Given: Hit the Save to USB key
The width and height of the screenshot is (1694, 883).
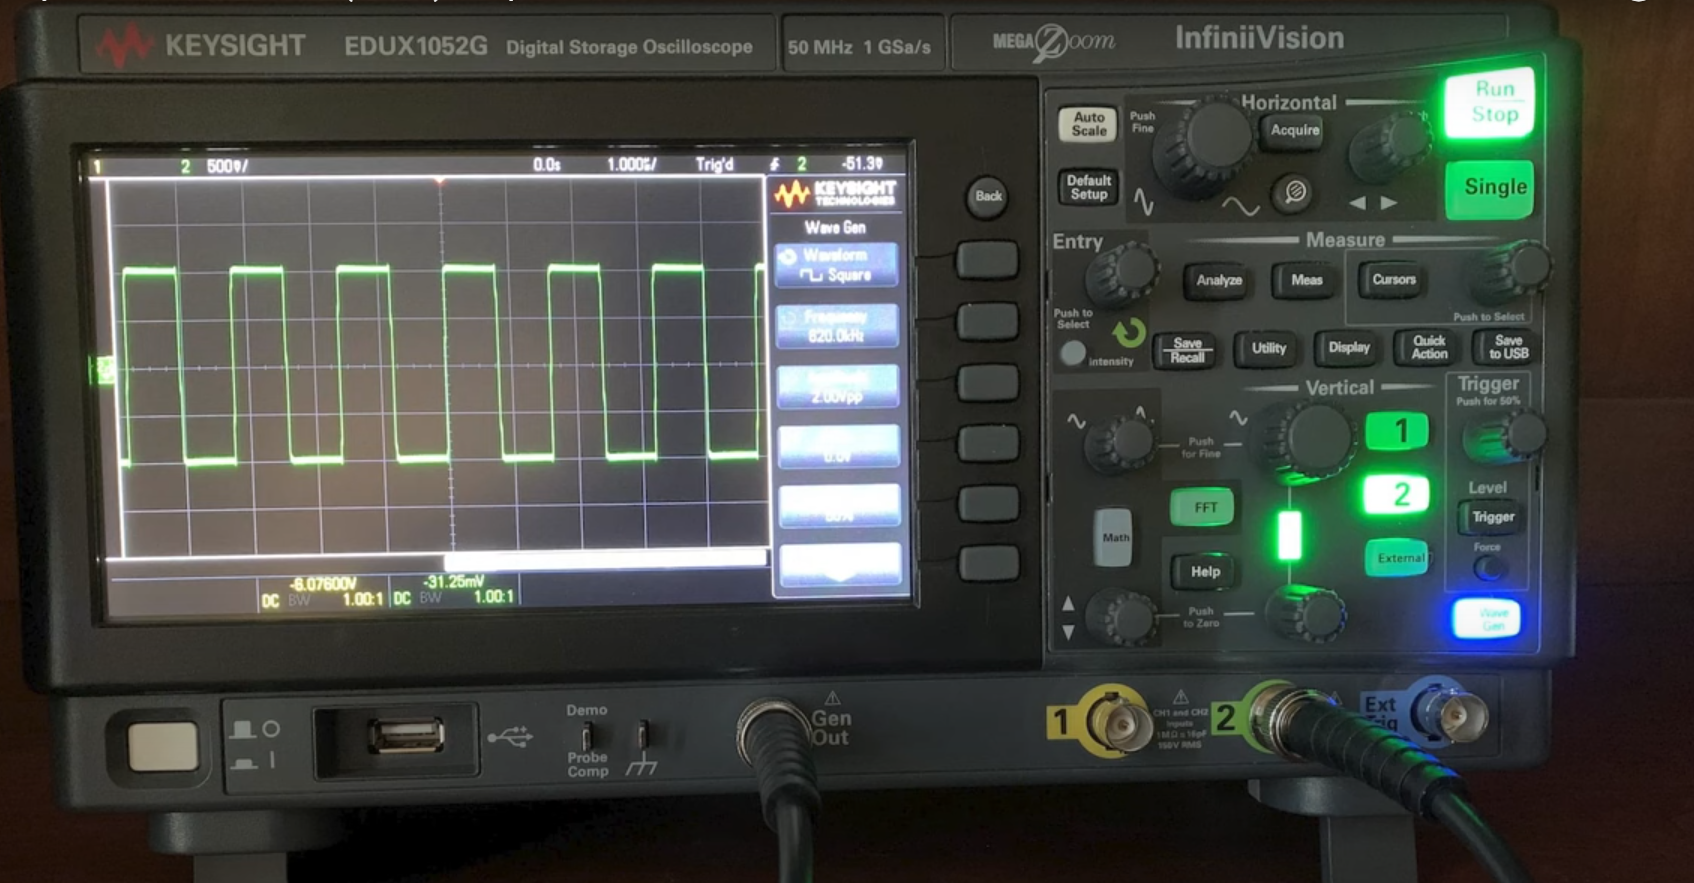Looking at the screenshot, I should [x=1507, y=347].
